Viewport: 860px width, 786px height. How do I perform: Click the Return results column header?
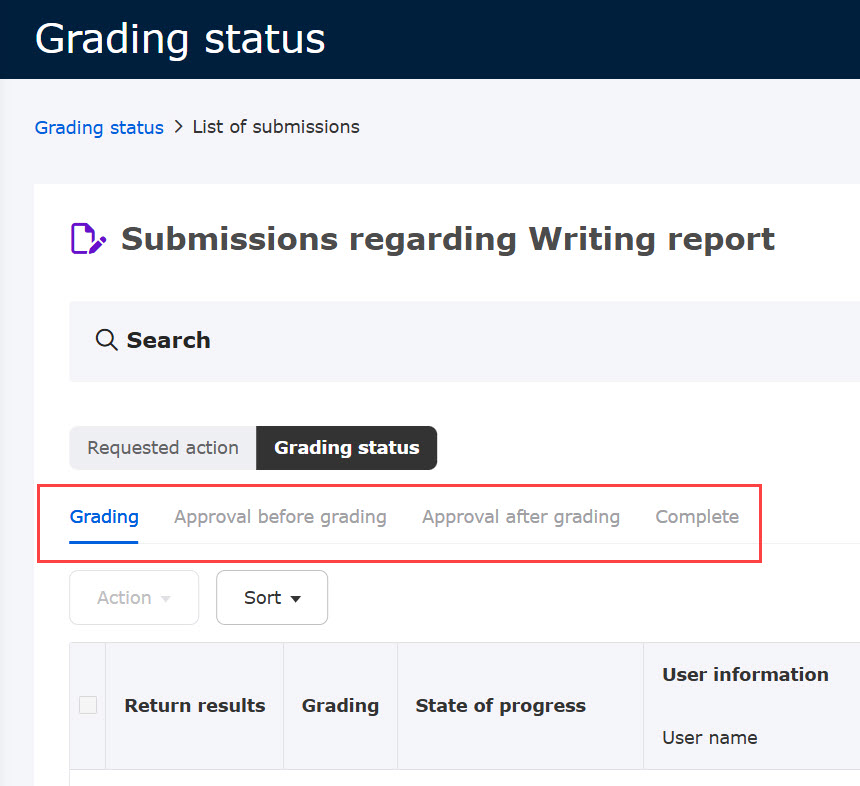(x=195, y=705)
